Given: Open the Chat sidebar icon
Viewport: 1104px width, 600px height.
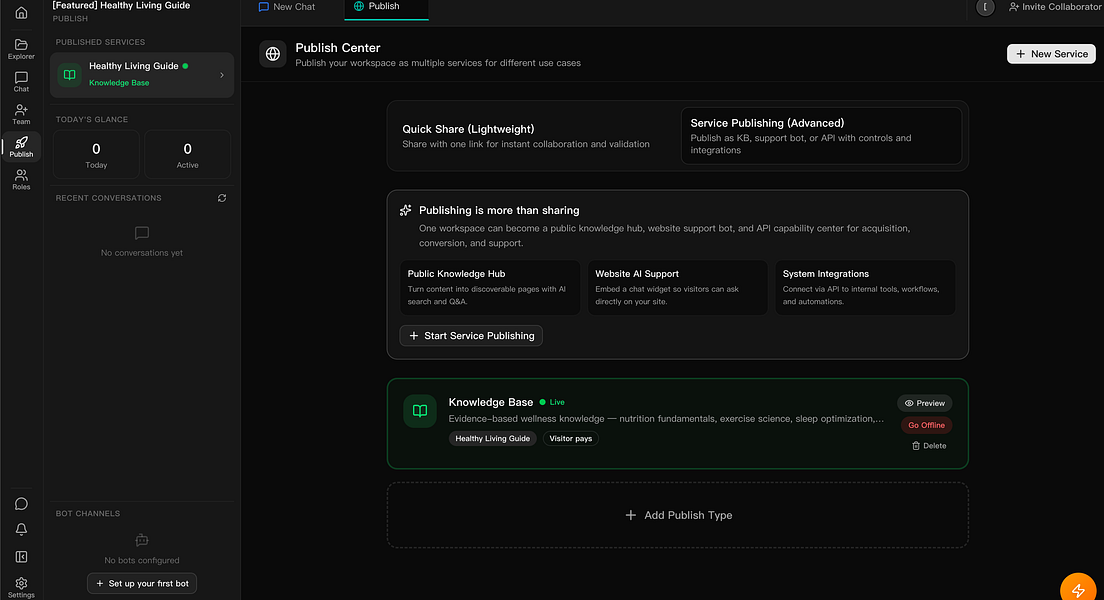Looking at the screenshot, I should pyautogui.click(x=21, y=82).
